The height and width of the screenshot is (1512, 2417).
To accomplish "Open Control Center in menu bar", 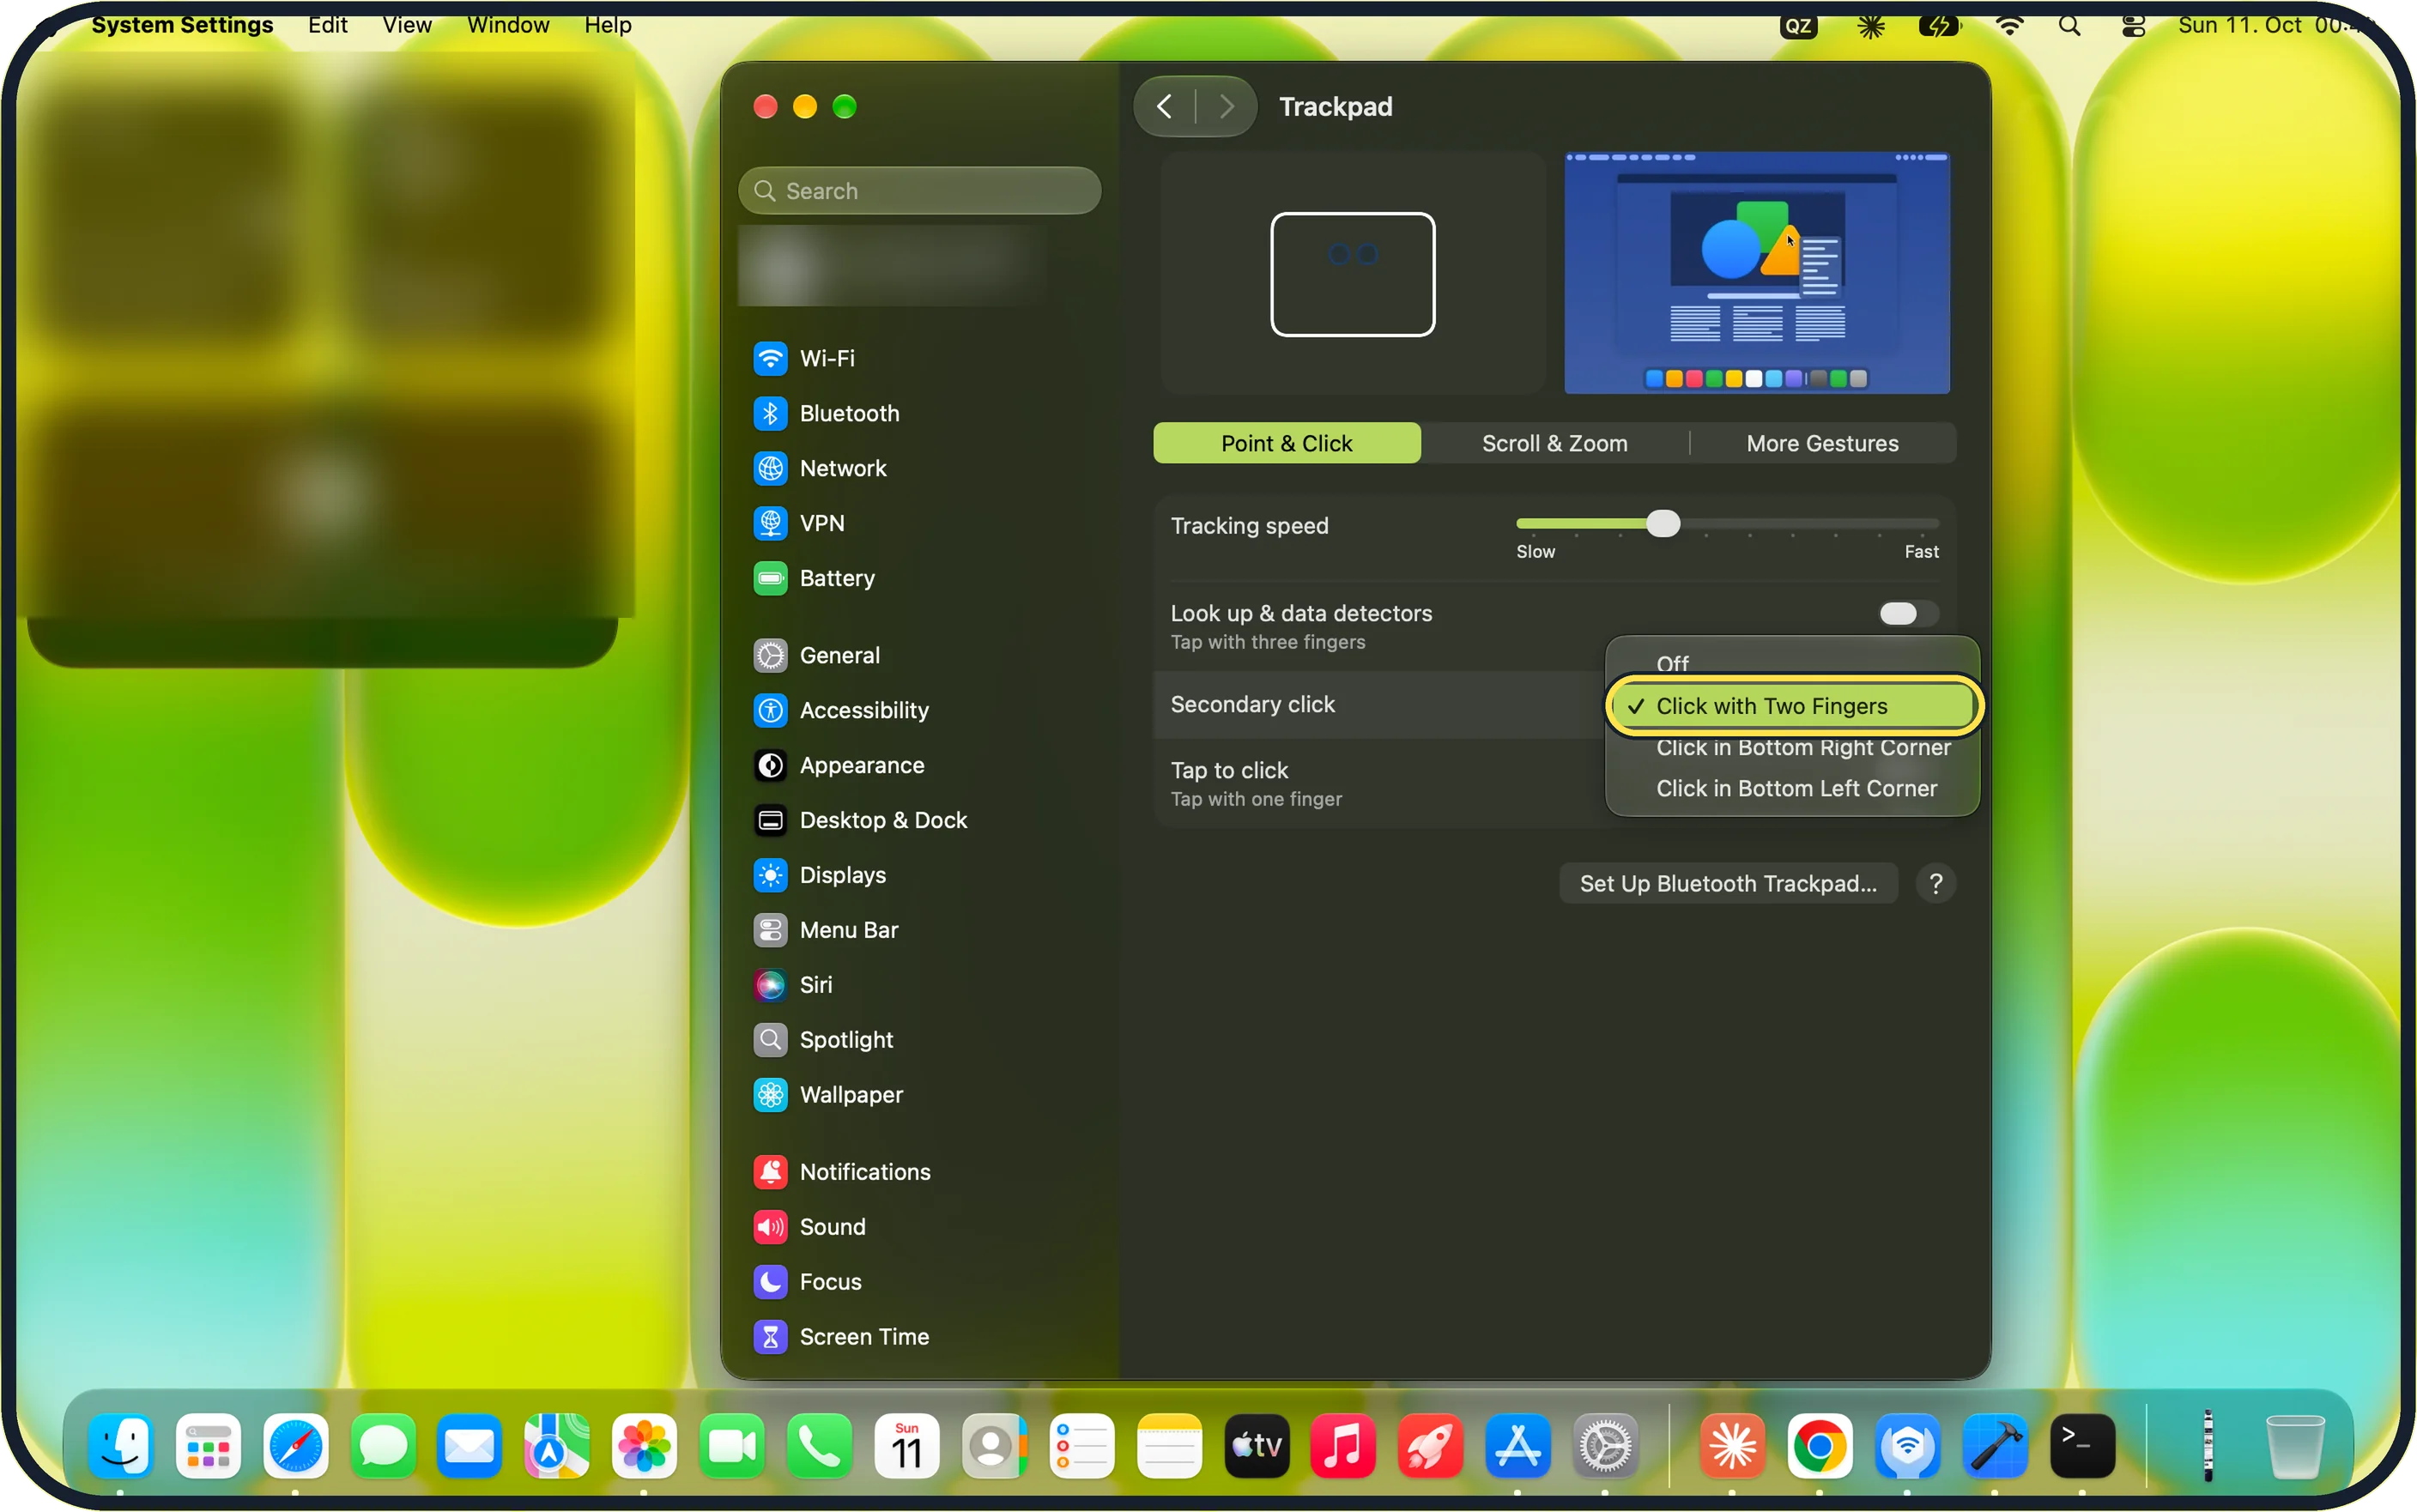I will tap(2133, 26).
